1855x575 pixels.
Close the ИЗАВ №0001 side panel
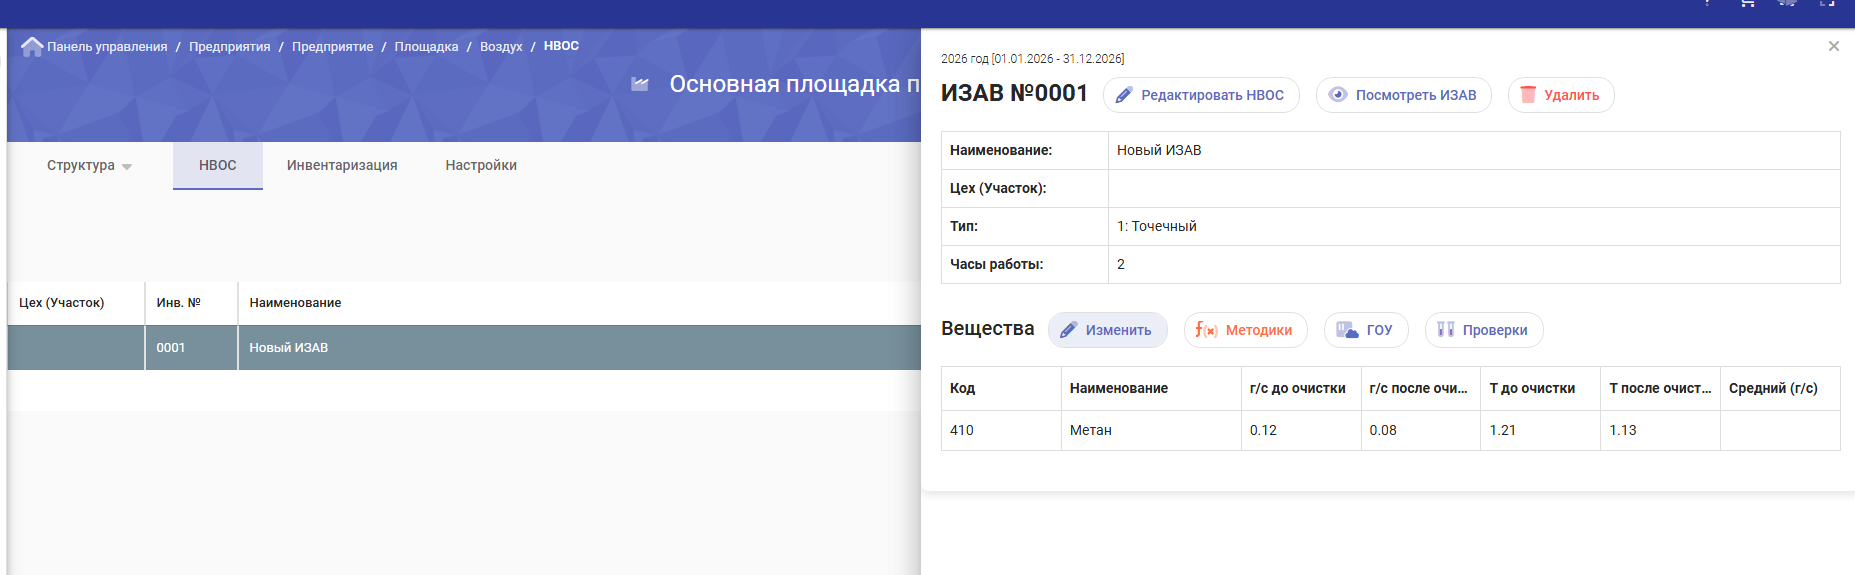[1833, 46]
